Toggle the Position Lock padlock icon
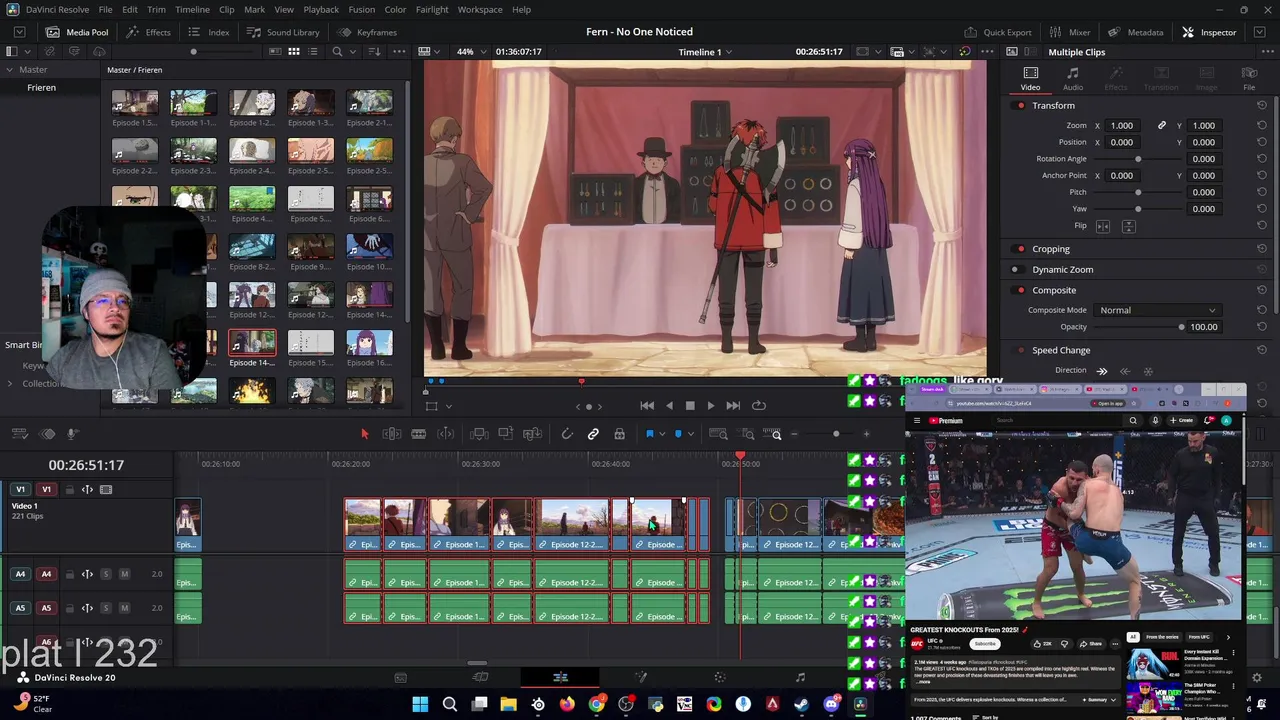The width and height of the screenshot is (1280, 720). coord(619,434)
